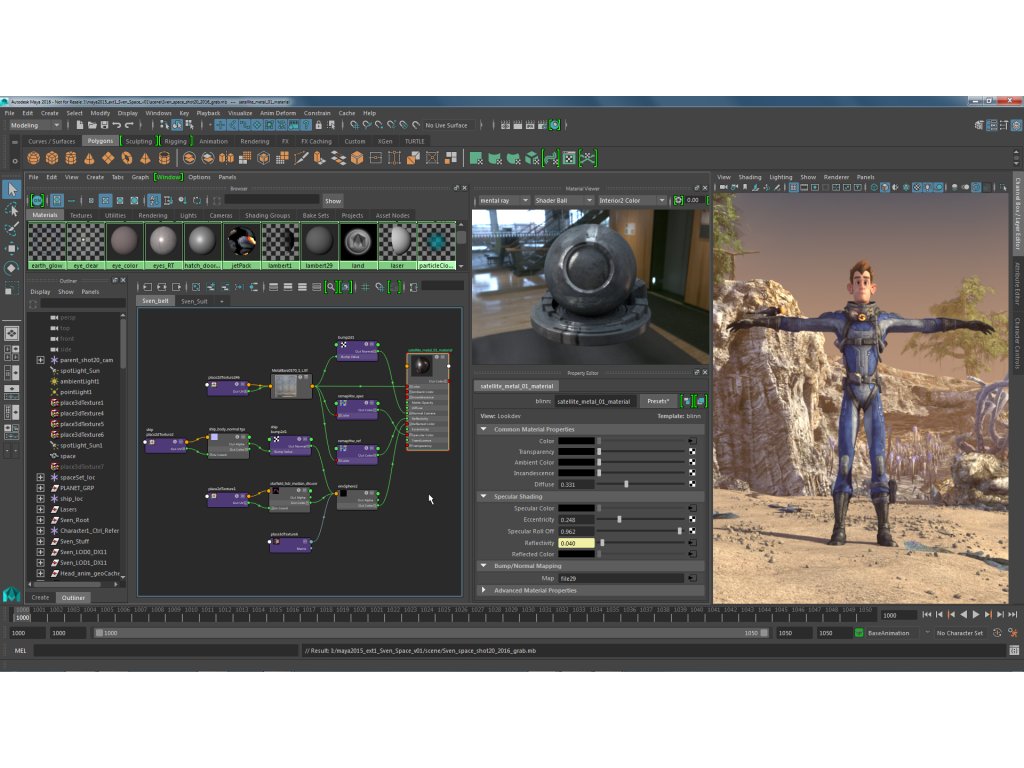Click the Maya logo icon at bottom left
The width and height of the screenshot is (1024, 768).
click(x=11, y=596)
